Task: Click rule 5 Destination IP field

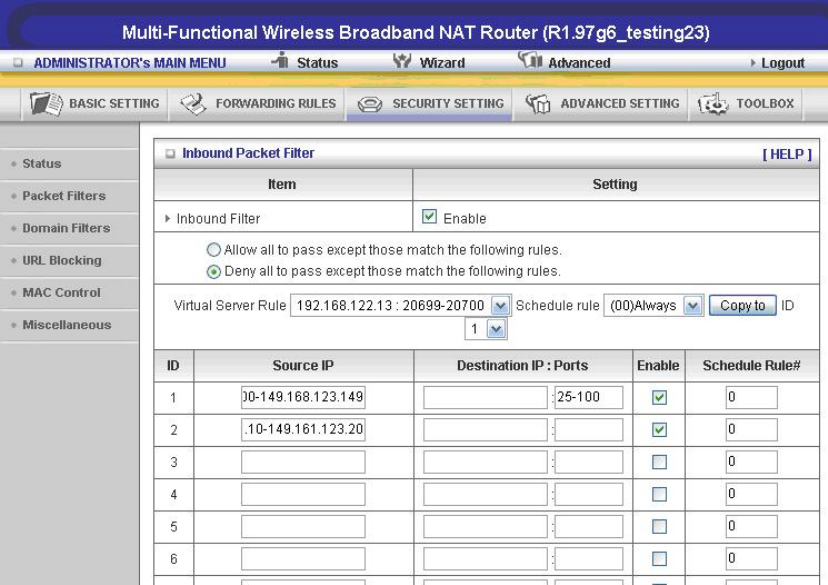Action: (x=485, y=526)
